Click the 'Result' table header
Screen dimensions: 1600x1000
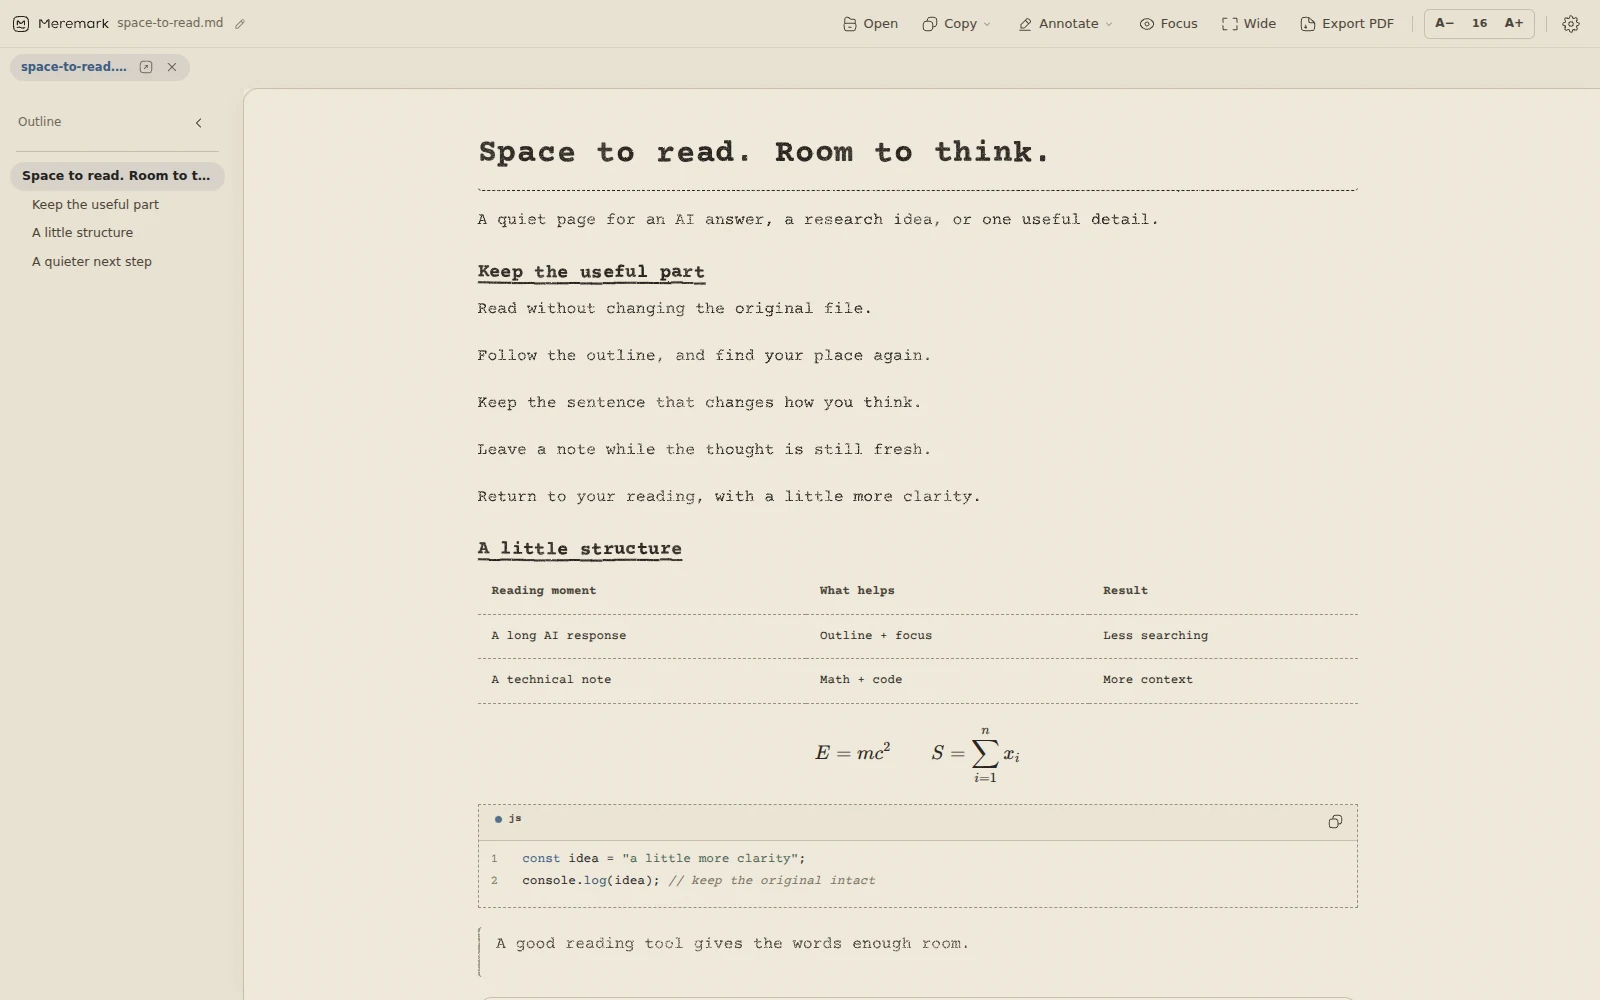click(1125, 591)
